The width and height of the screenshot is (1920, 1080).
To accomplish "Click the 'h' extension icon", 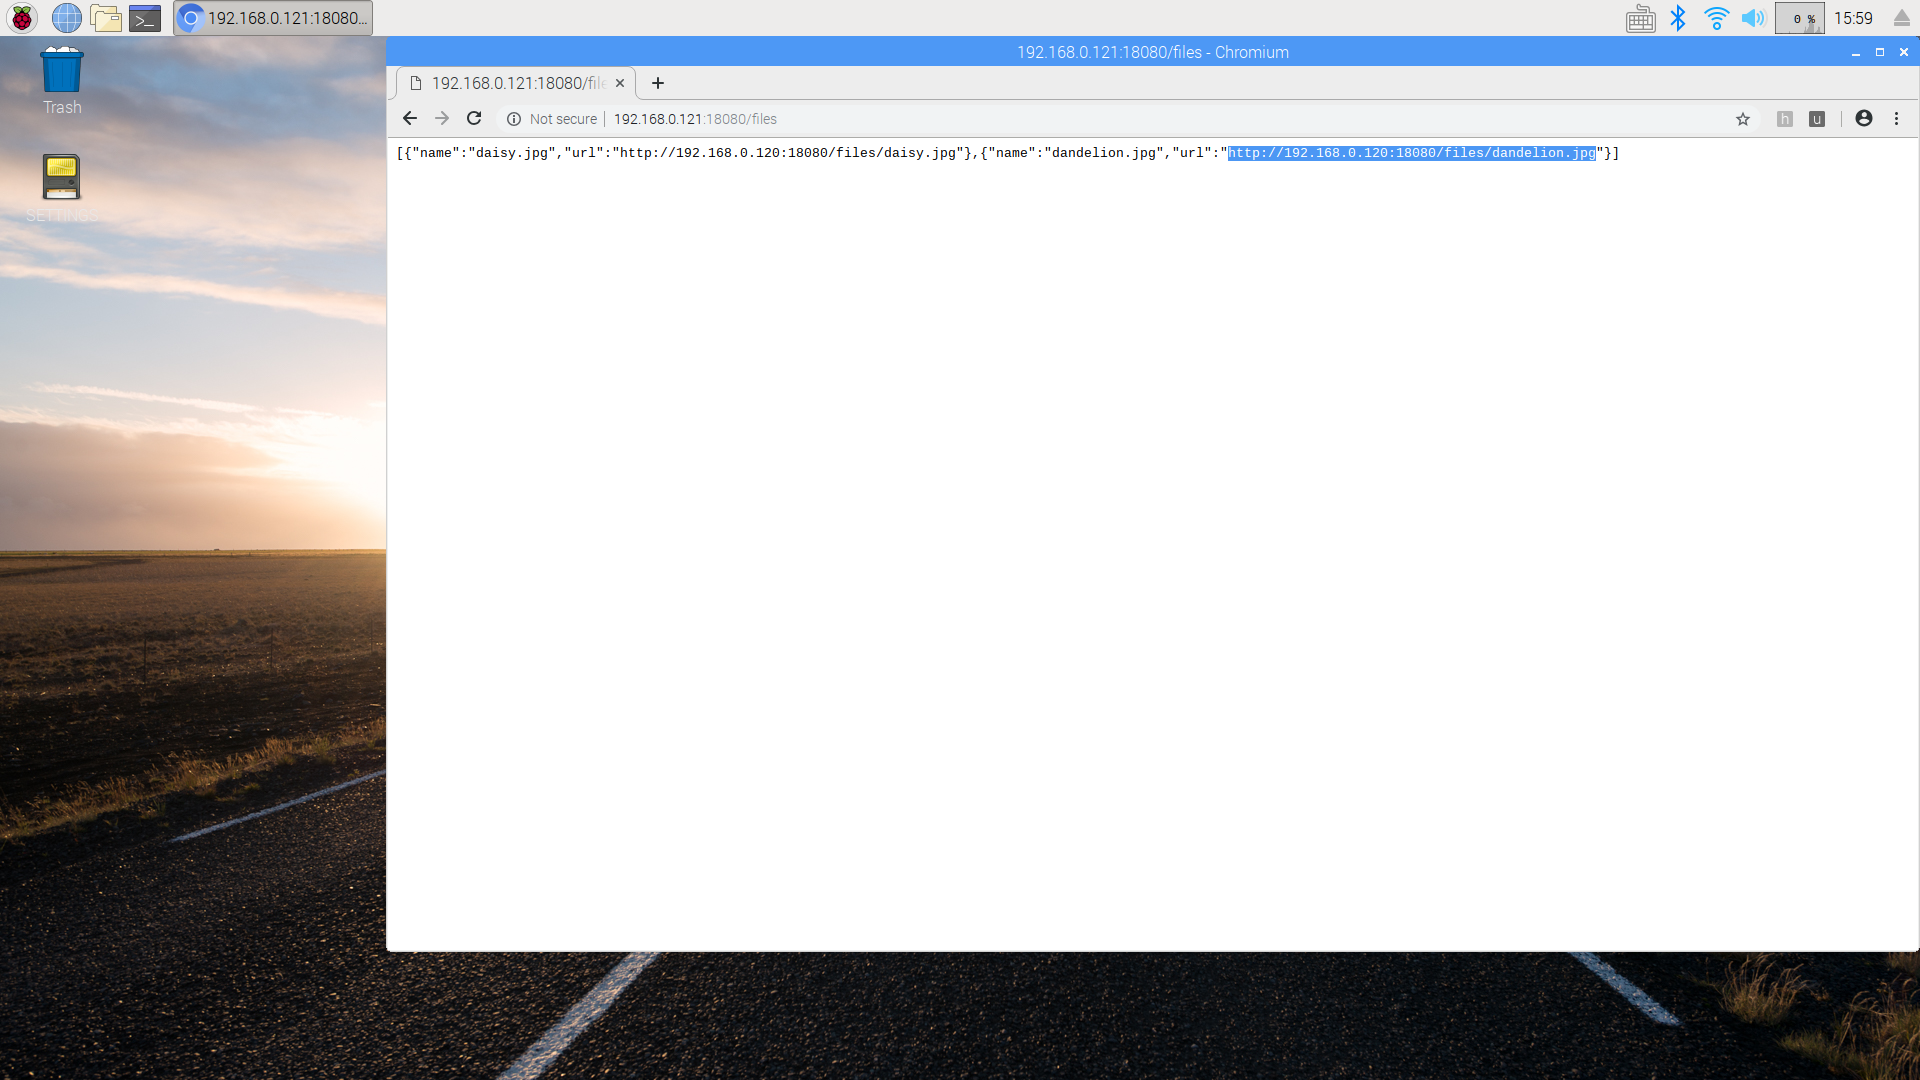I will (1785, 119).
